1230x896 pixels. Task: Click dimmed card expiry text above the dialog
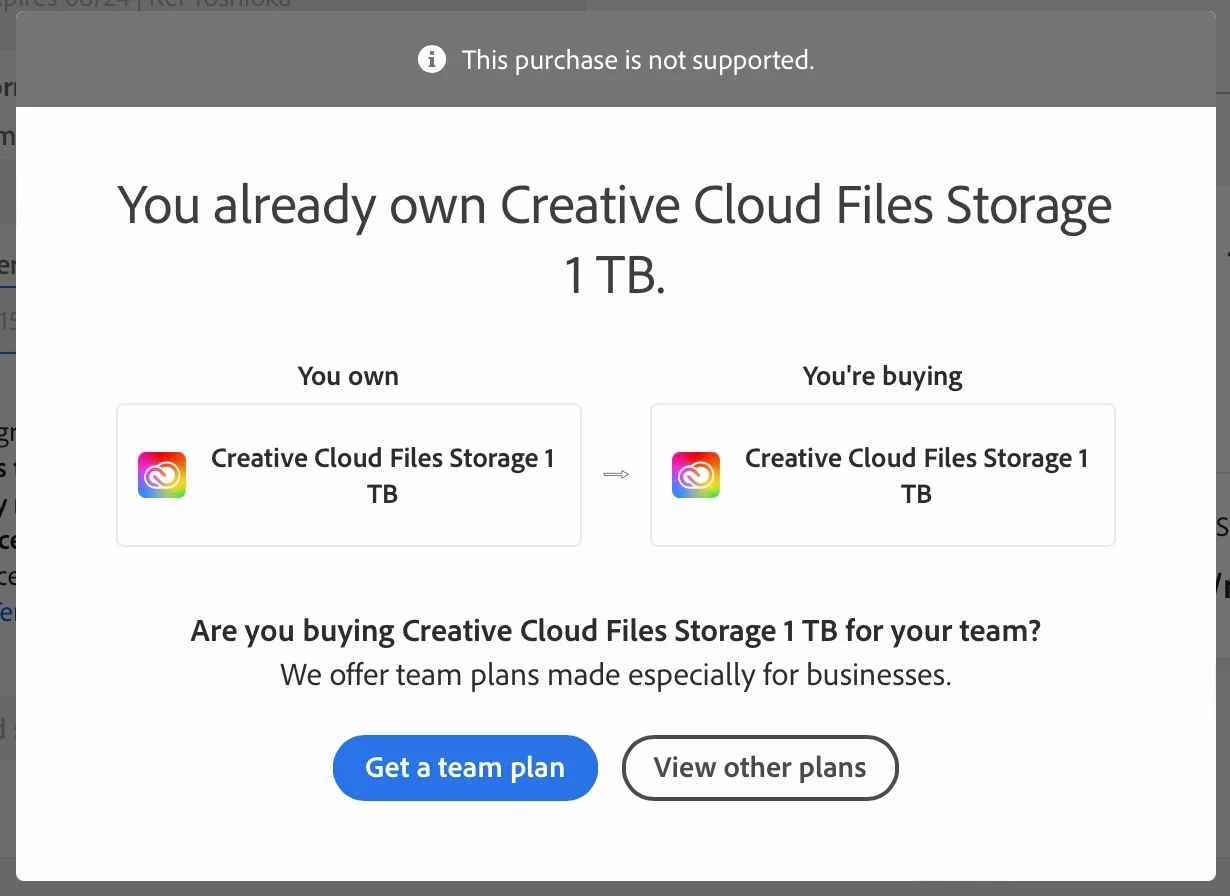click(x=150, y=4)
